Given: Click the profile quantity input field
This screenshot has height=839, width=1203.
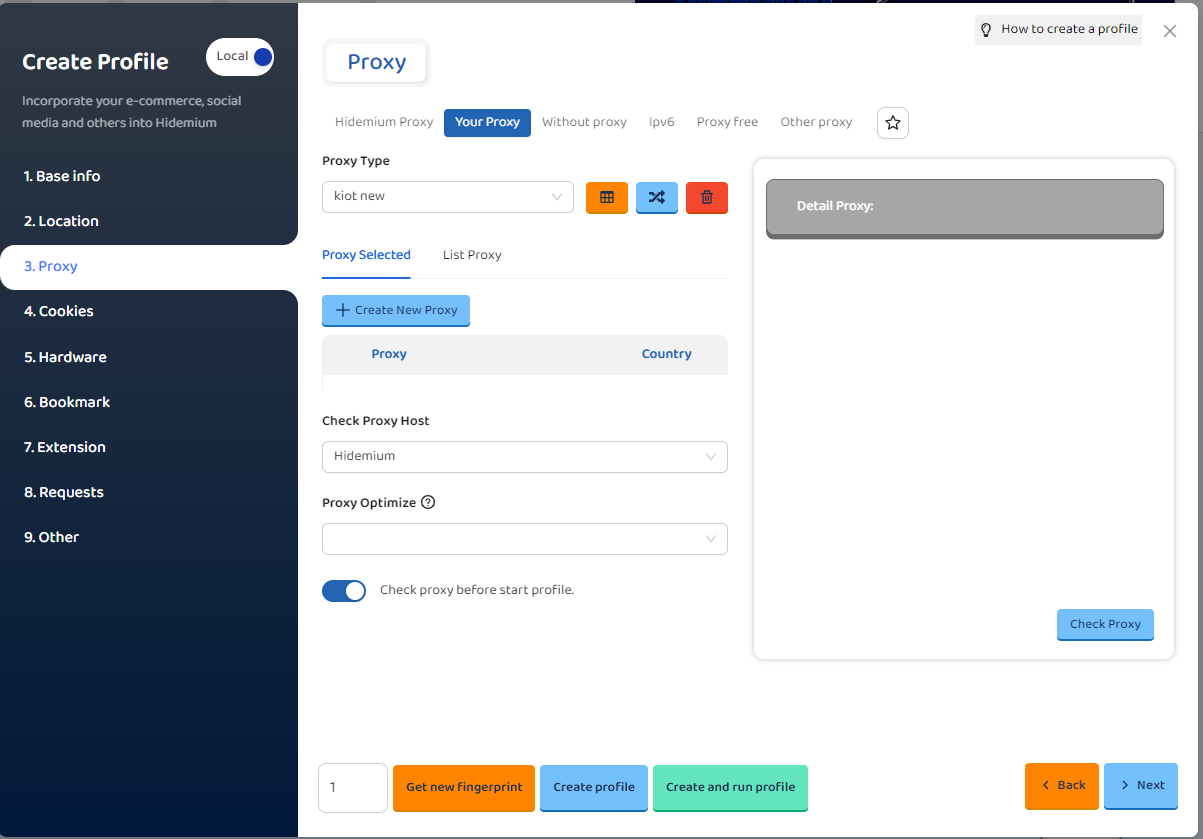Looking at the screenshot, I should (352, 788).
